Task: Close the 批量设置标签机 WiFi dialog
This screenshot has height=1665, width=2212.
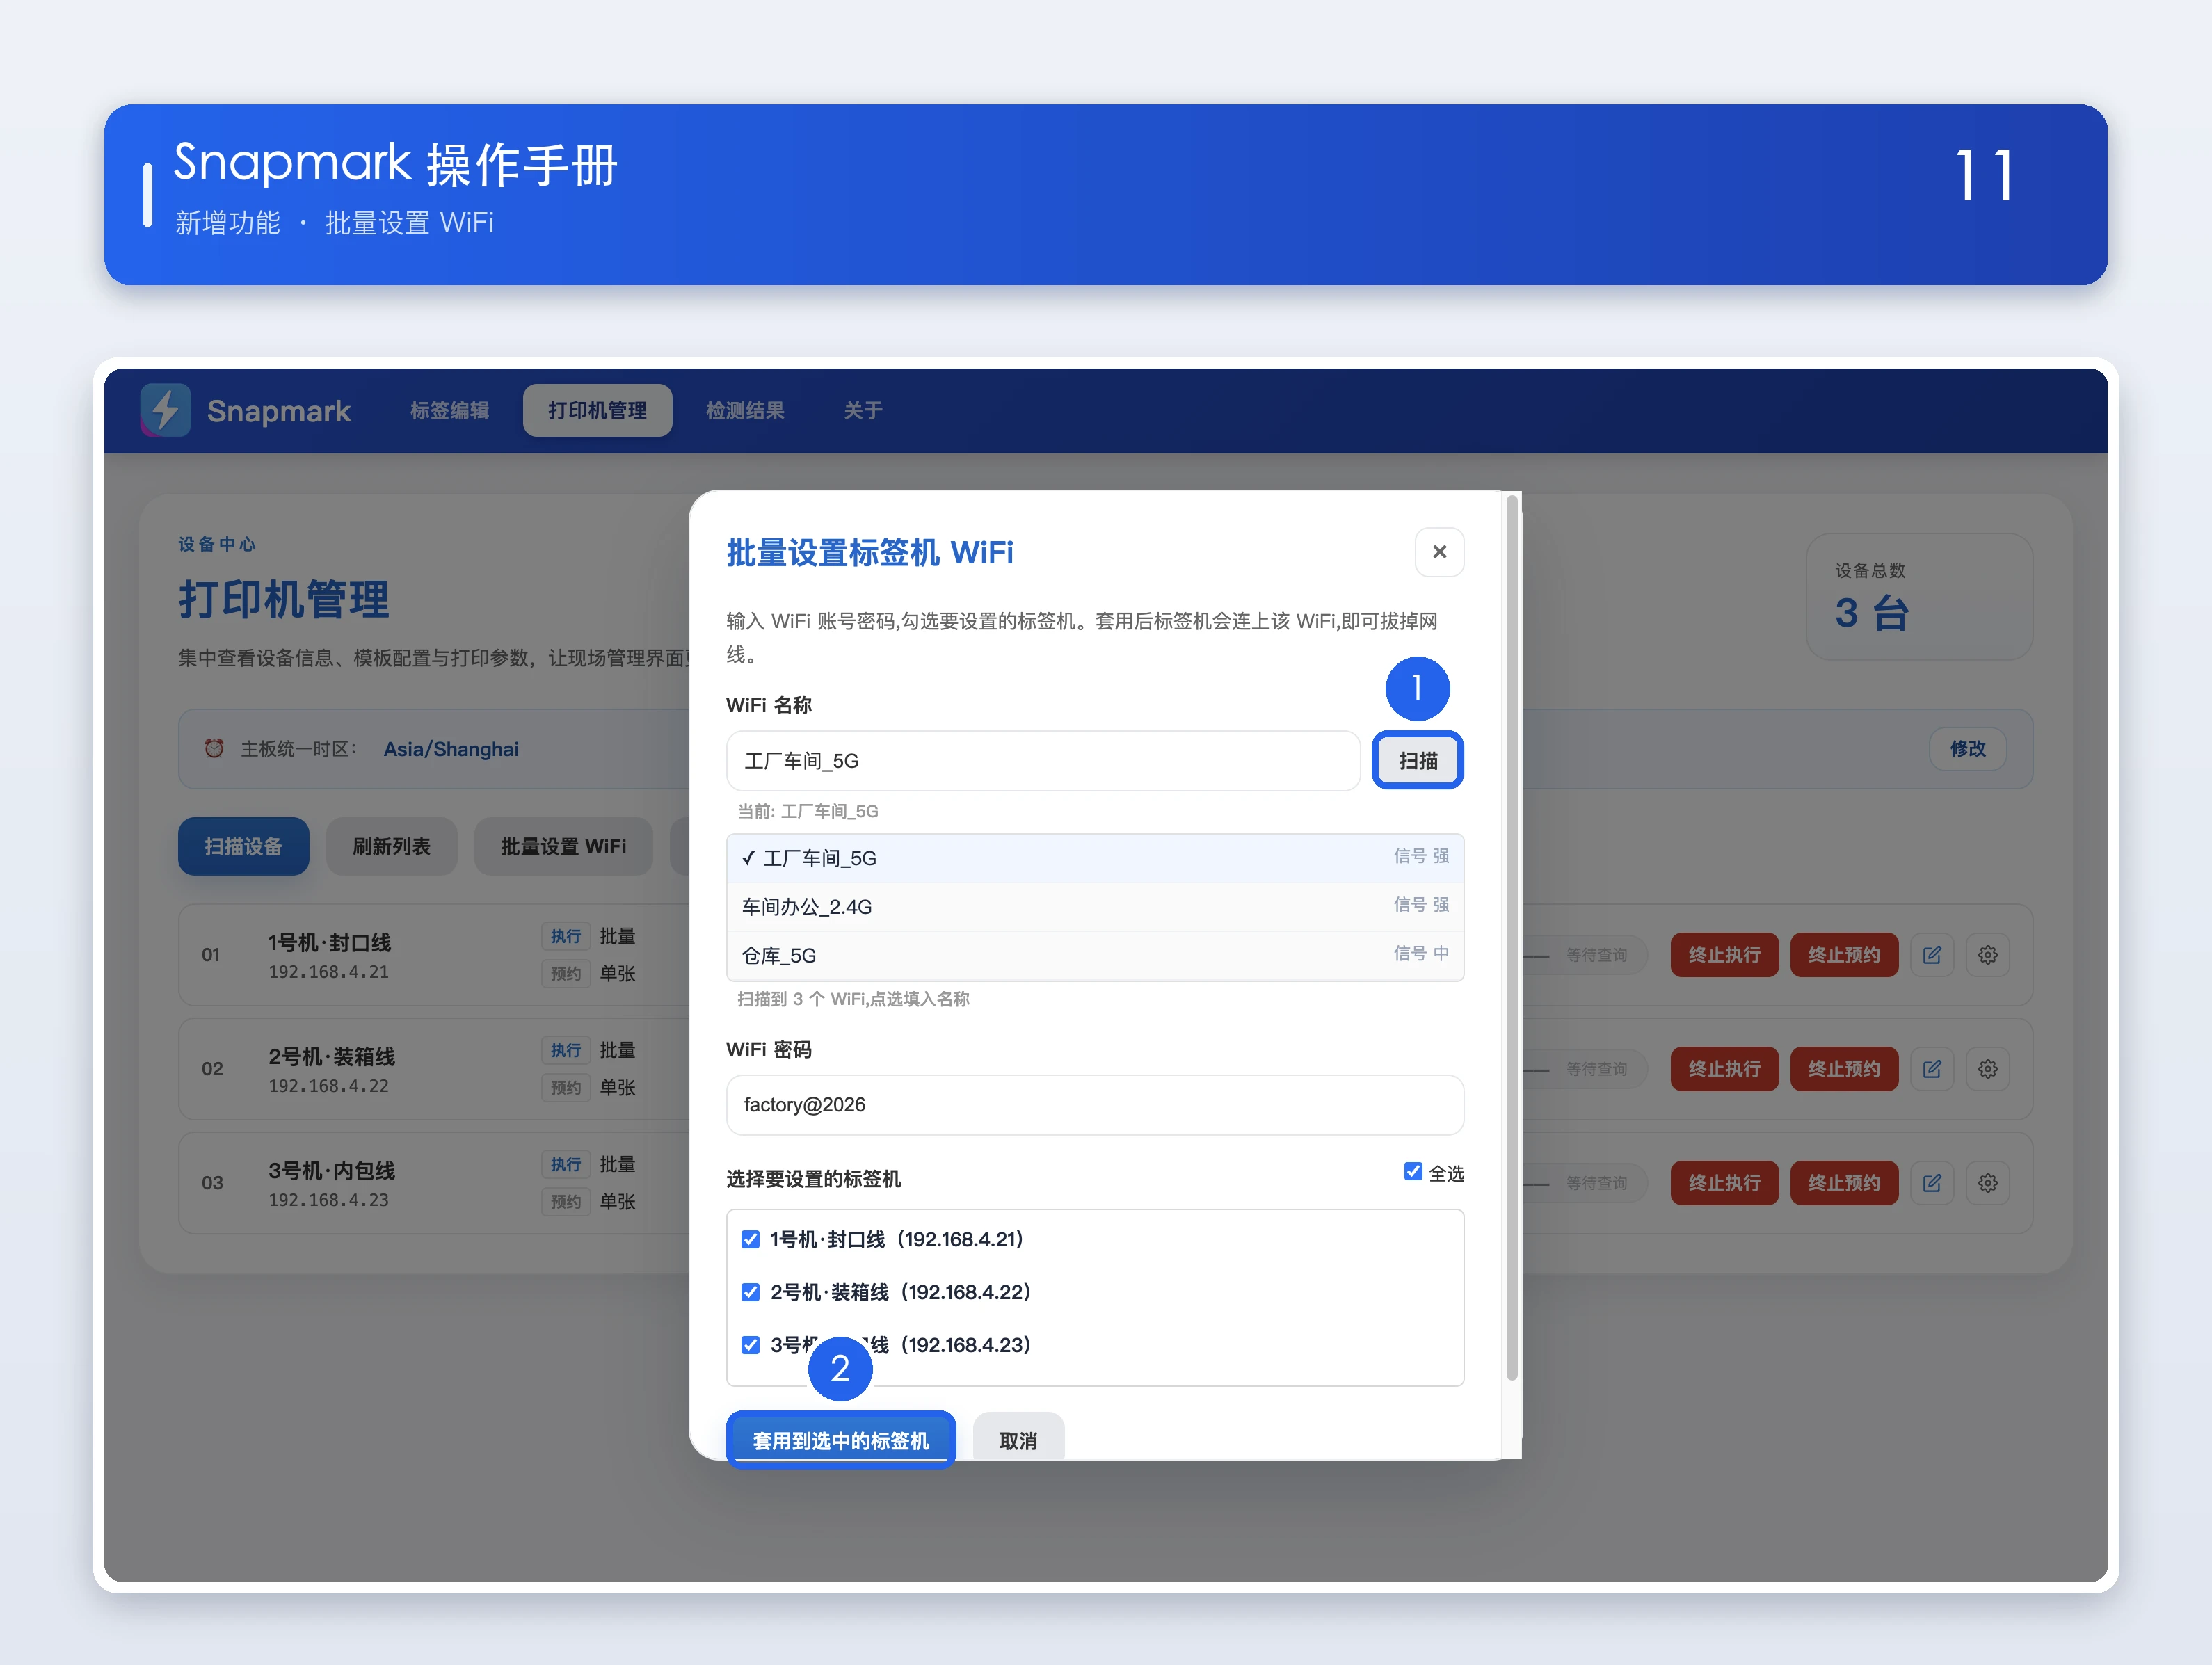Action: [1439, 552]
